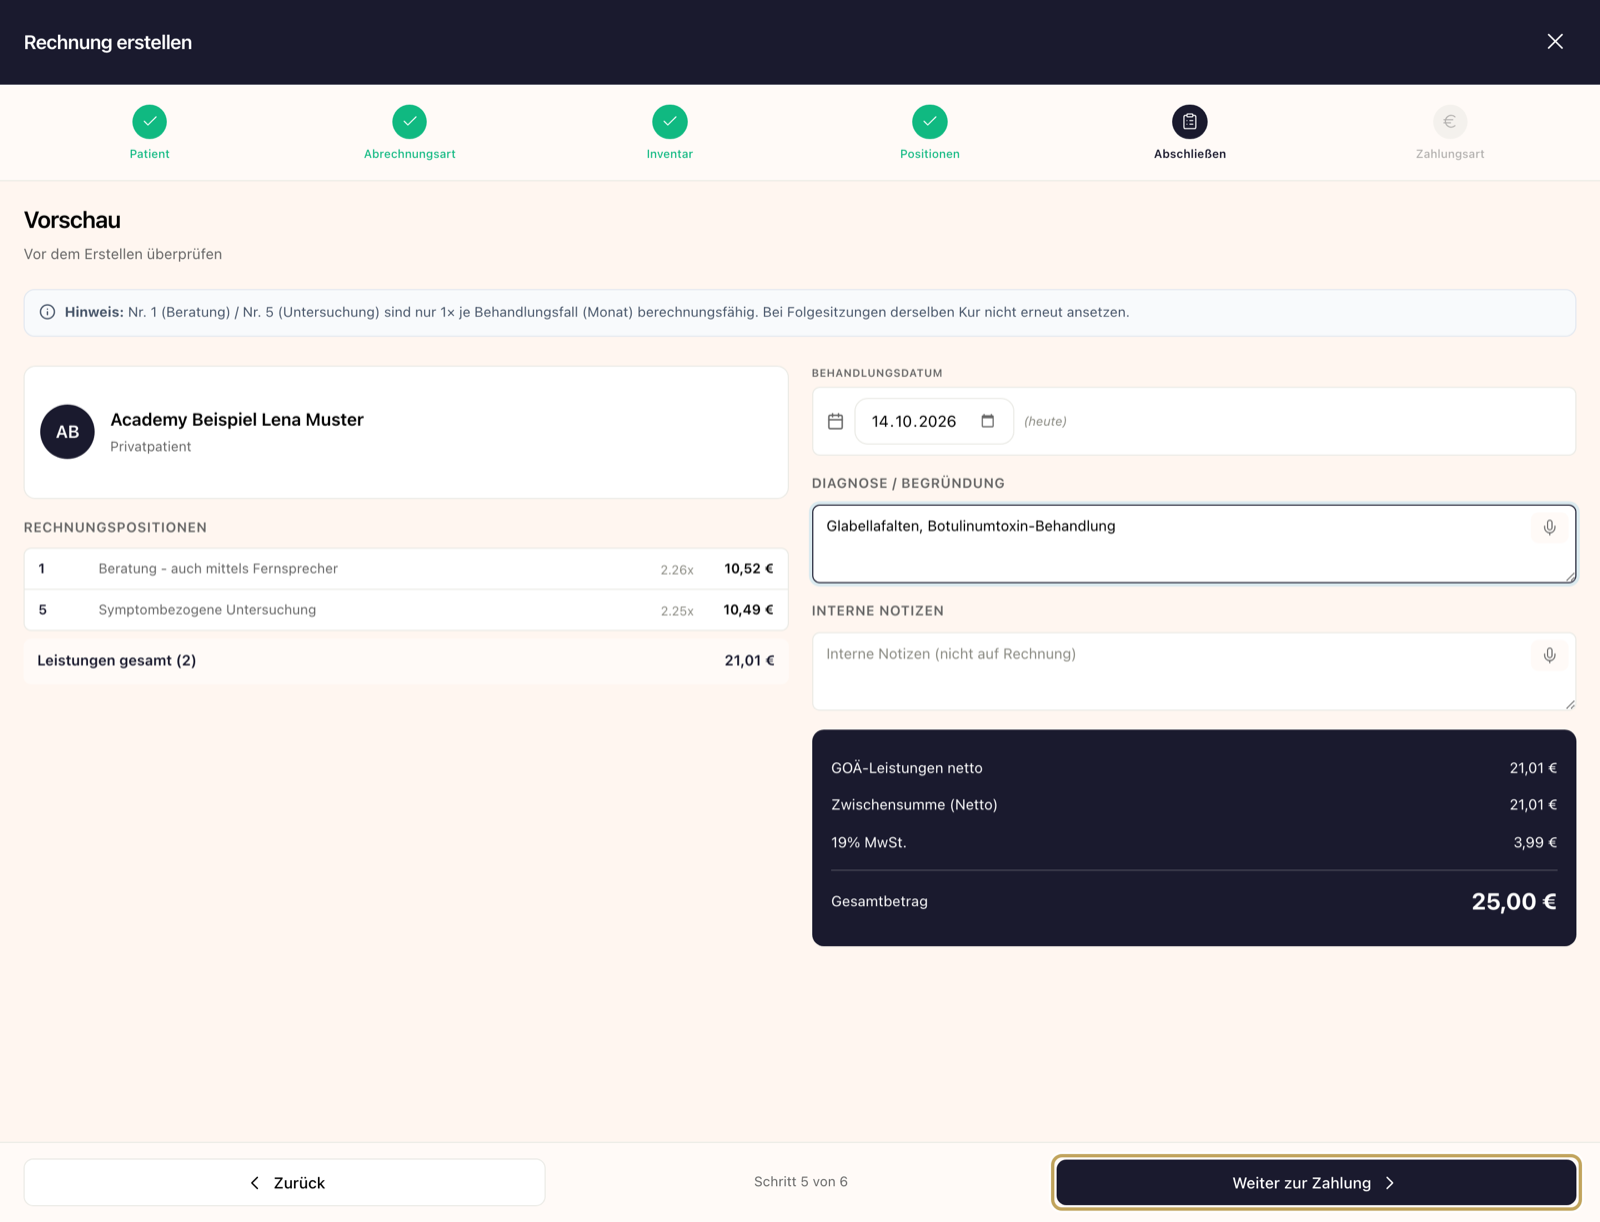Viewport: 1600px width, 1222px height.
Task: Select the Beratung - auch mittels Fernsprecher row
Action: tap(406, 569)
